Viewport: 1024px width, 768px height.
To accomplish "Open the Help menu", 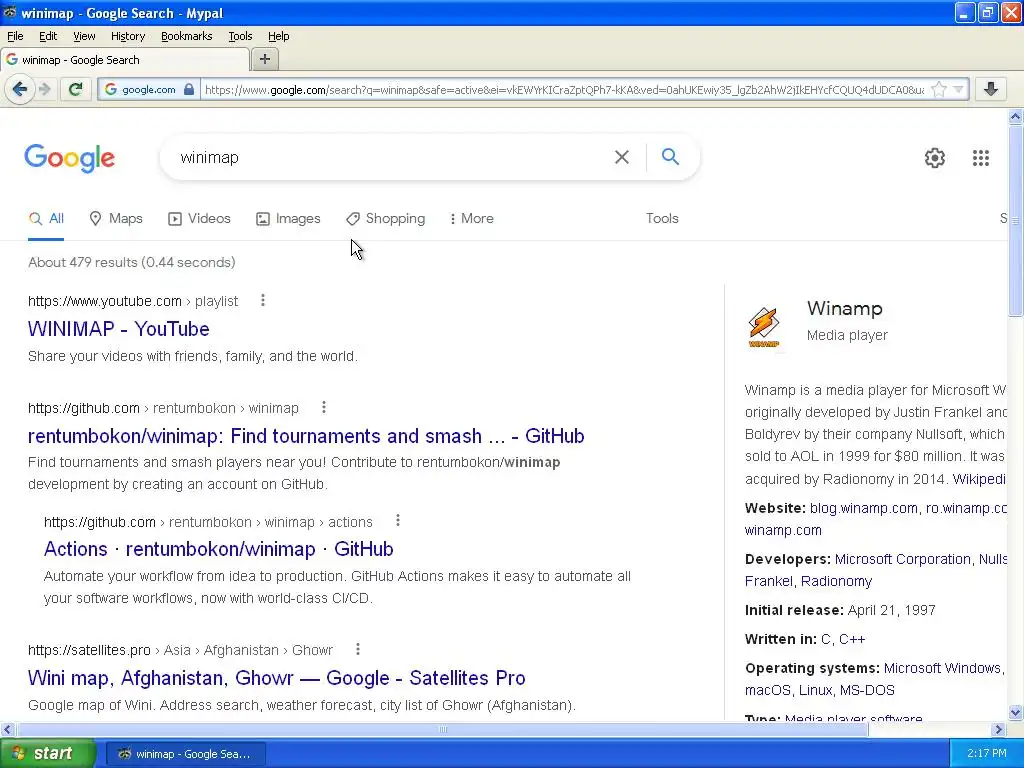I will click(278, 36).
